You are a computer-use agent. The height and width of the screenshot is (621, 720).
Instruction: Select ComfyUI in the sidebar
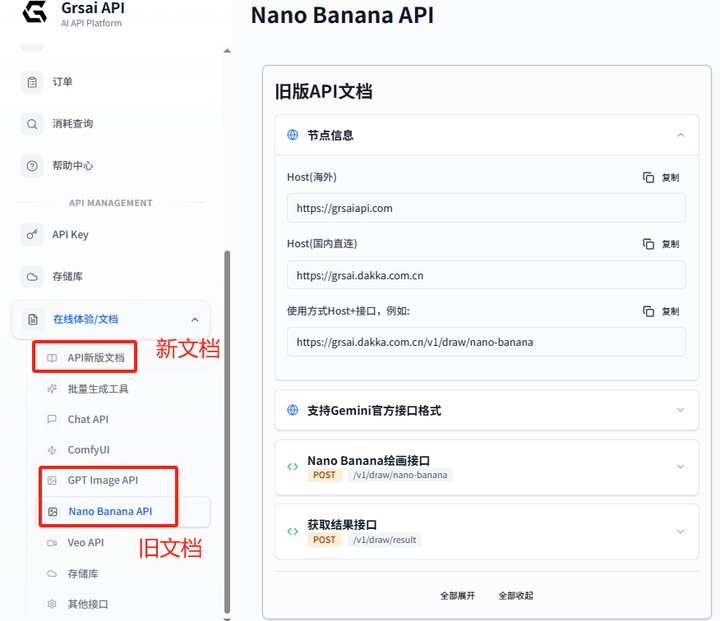pyautogui.click(x=89, y=450)
